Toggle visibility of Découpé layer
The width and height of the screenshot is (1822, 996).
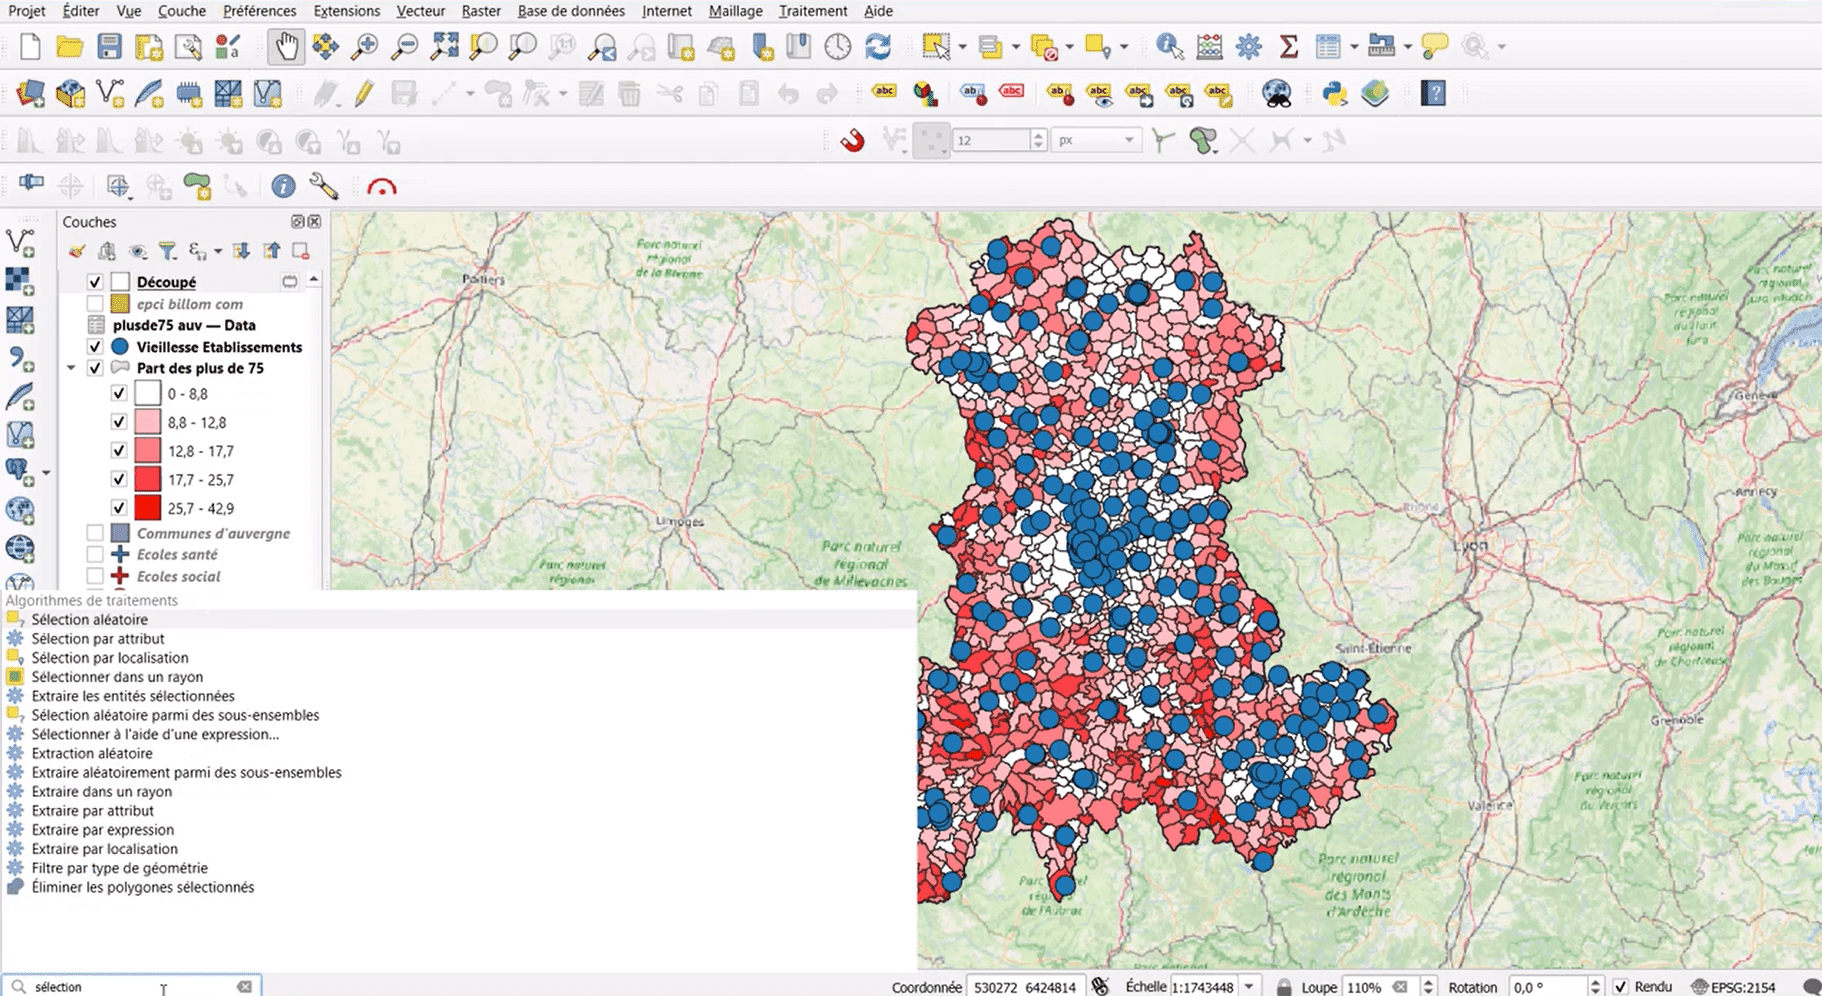pyautogui.click(x=95, y=282)
